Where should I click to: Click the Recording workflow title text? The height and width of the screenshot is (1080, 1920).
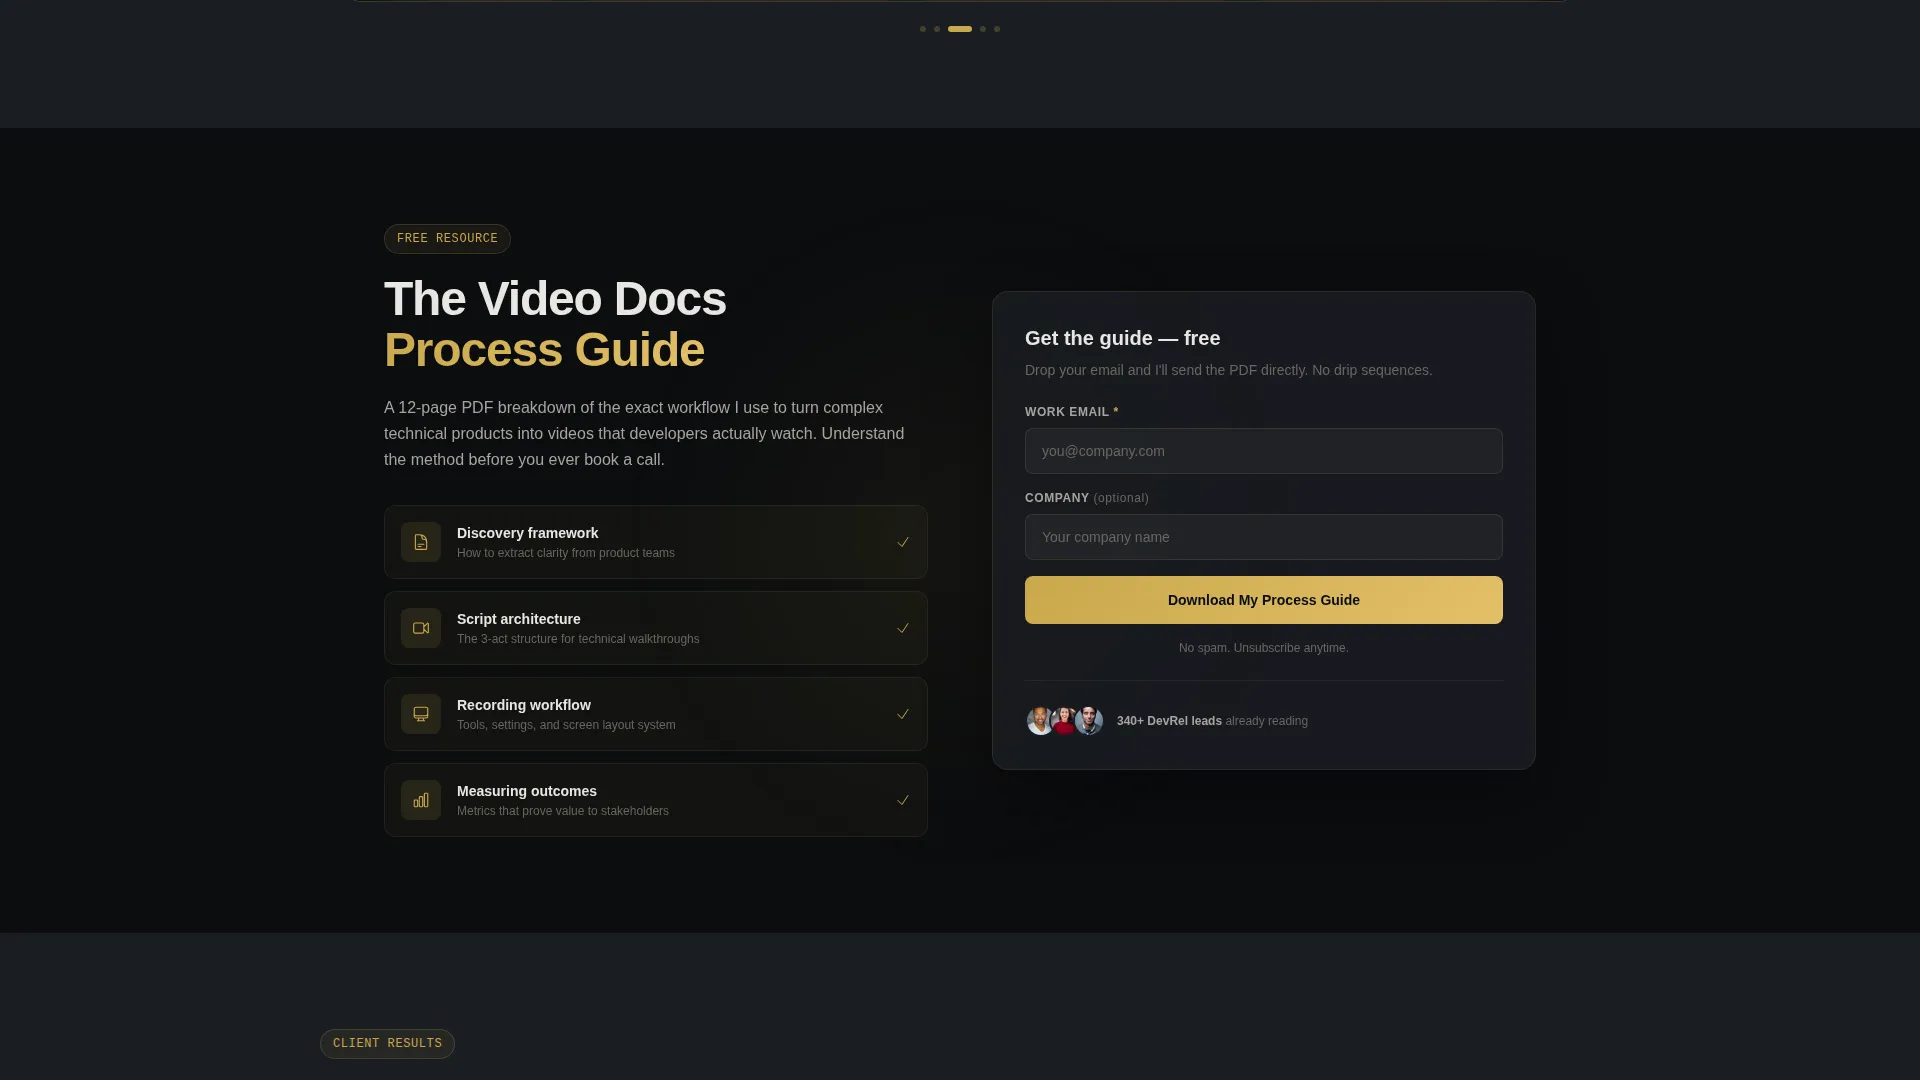(x=523, y=705)
